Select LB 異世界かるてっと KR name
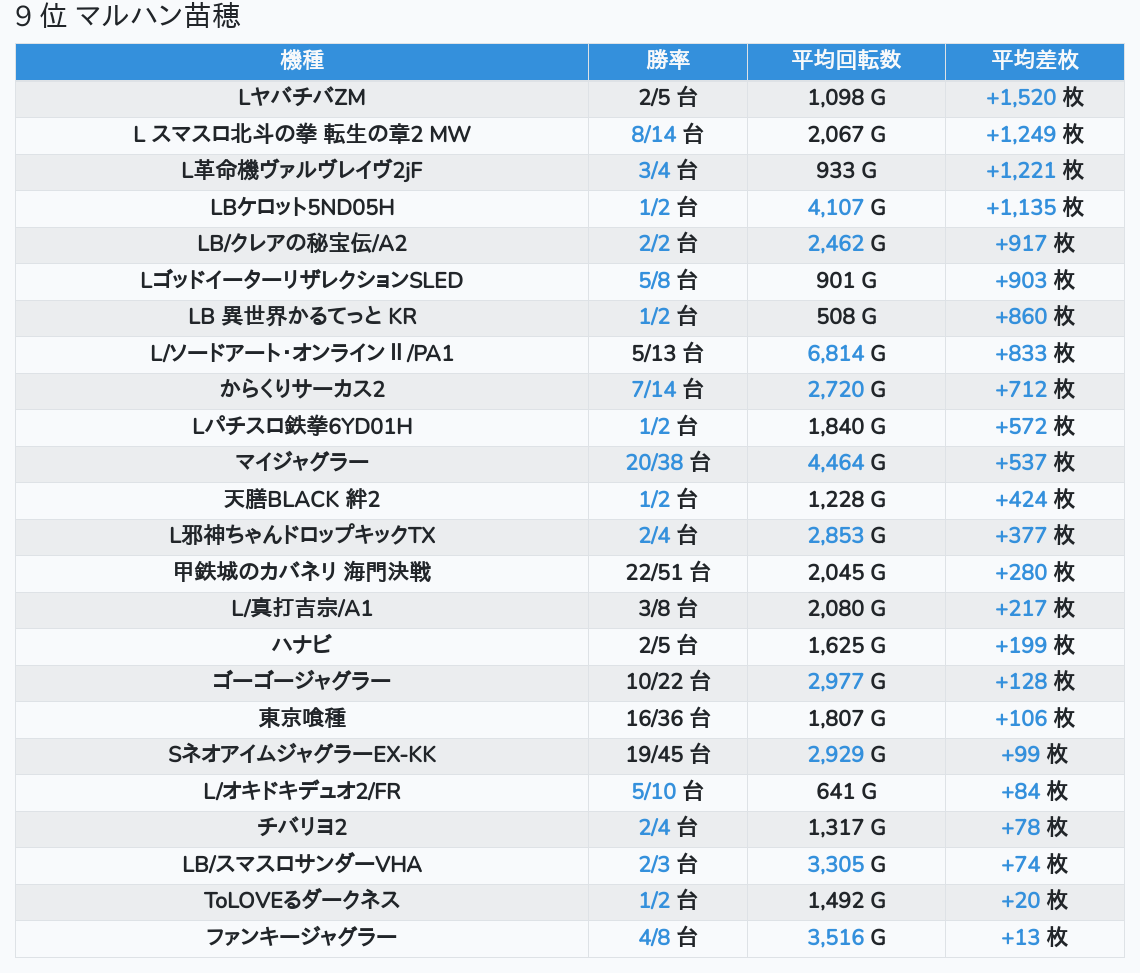 point(302,316)
